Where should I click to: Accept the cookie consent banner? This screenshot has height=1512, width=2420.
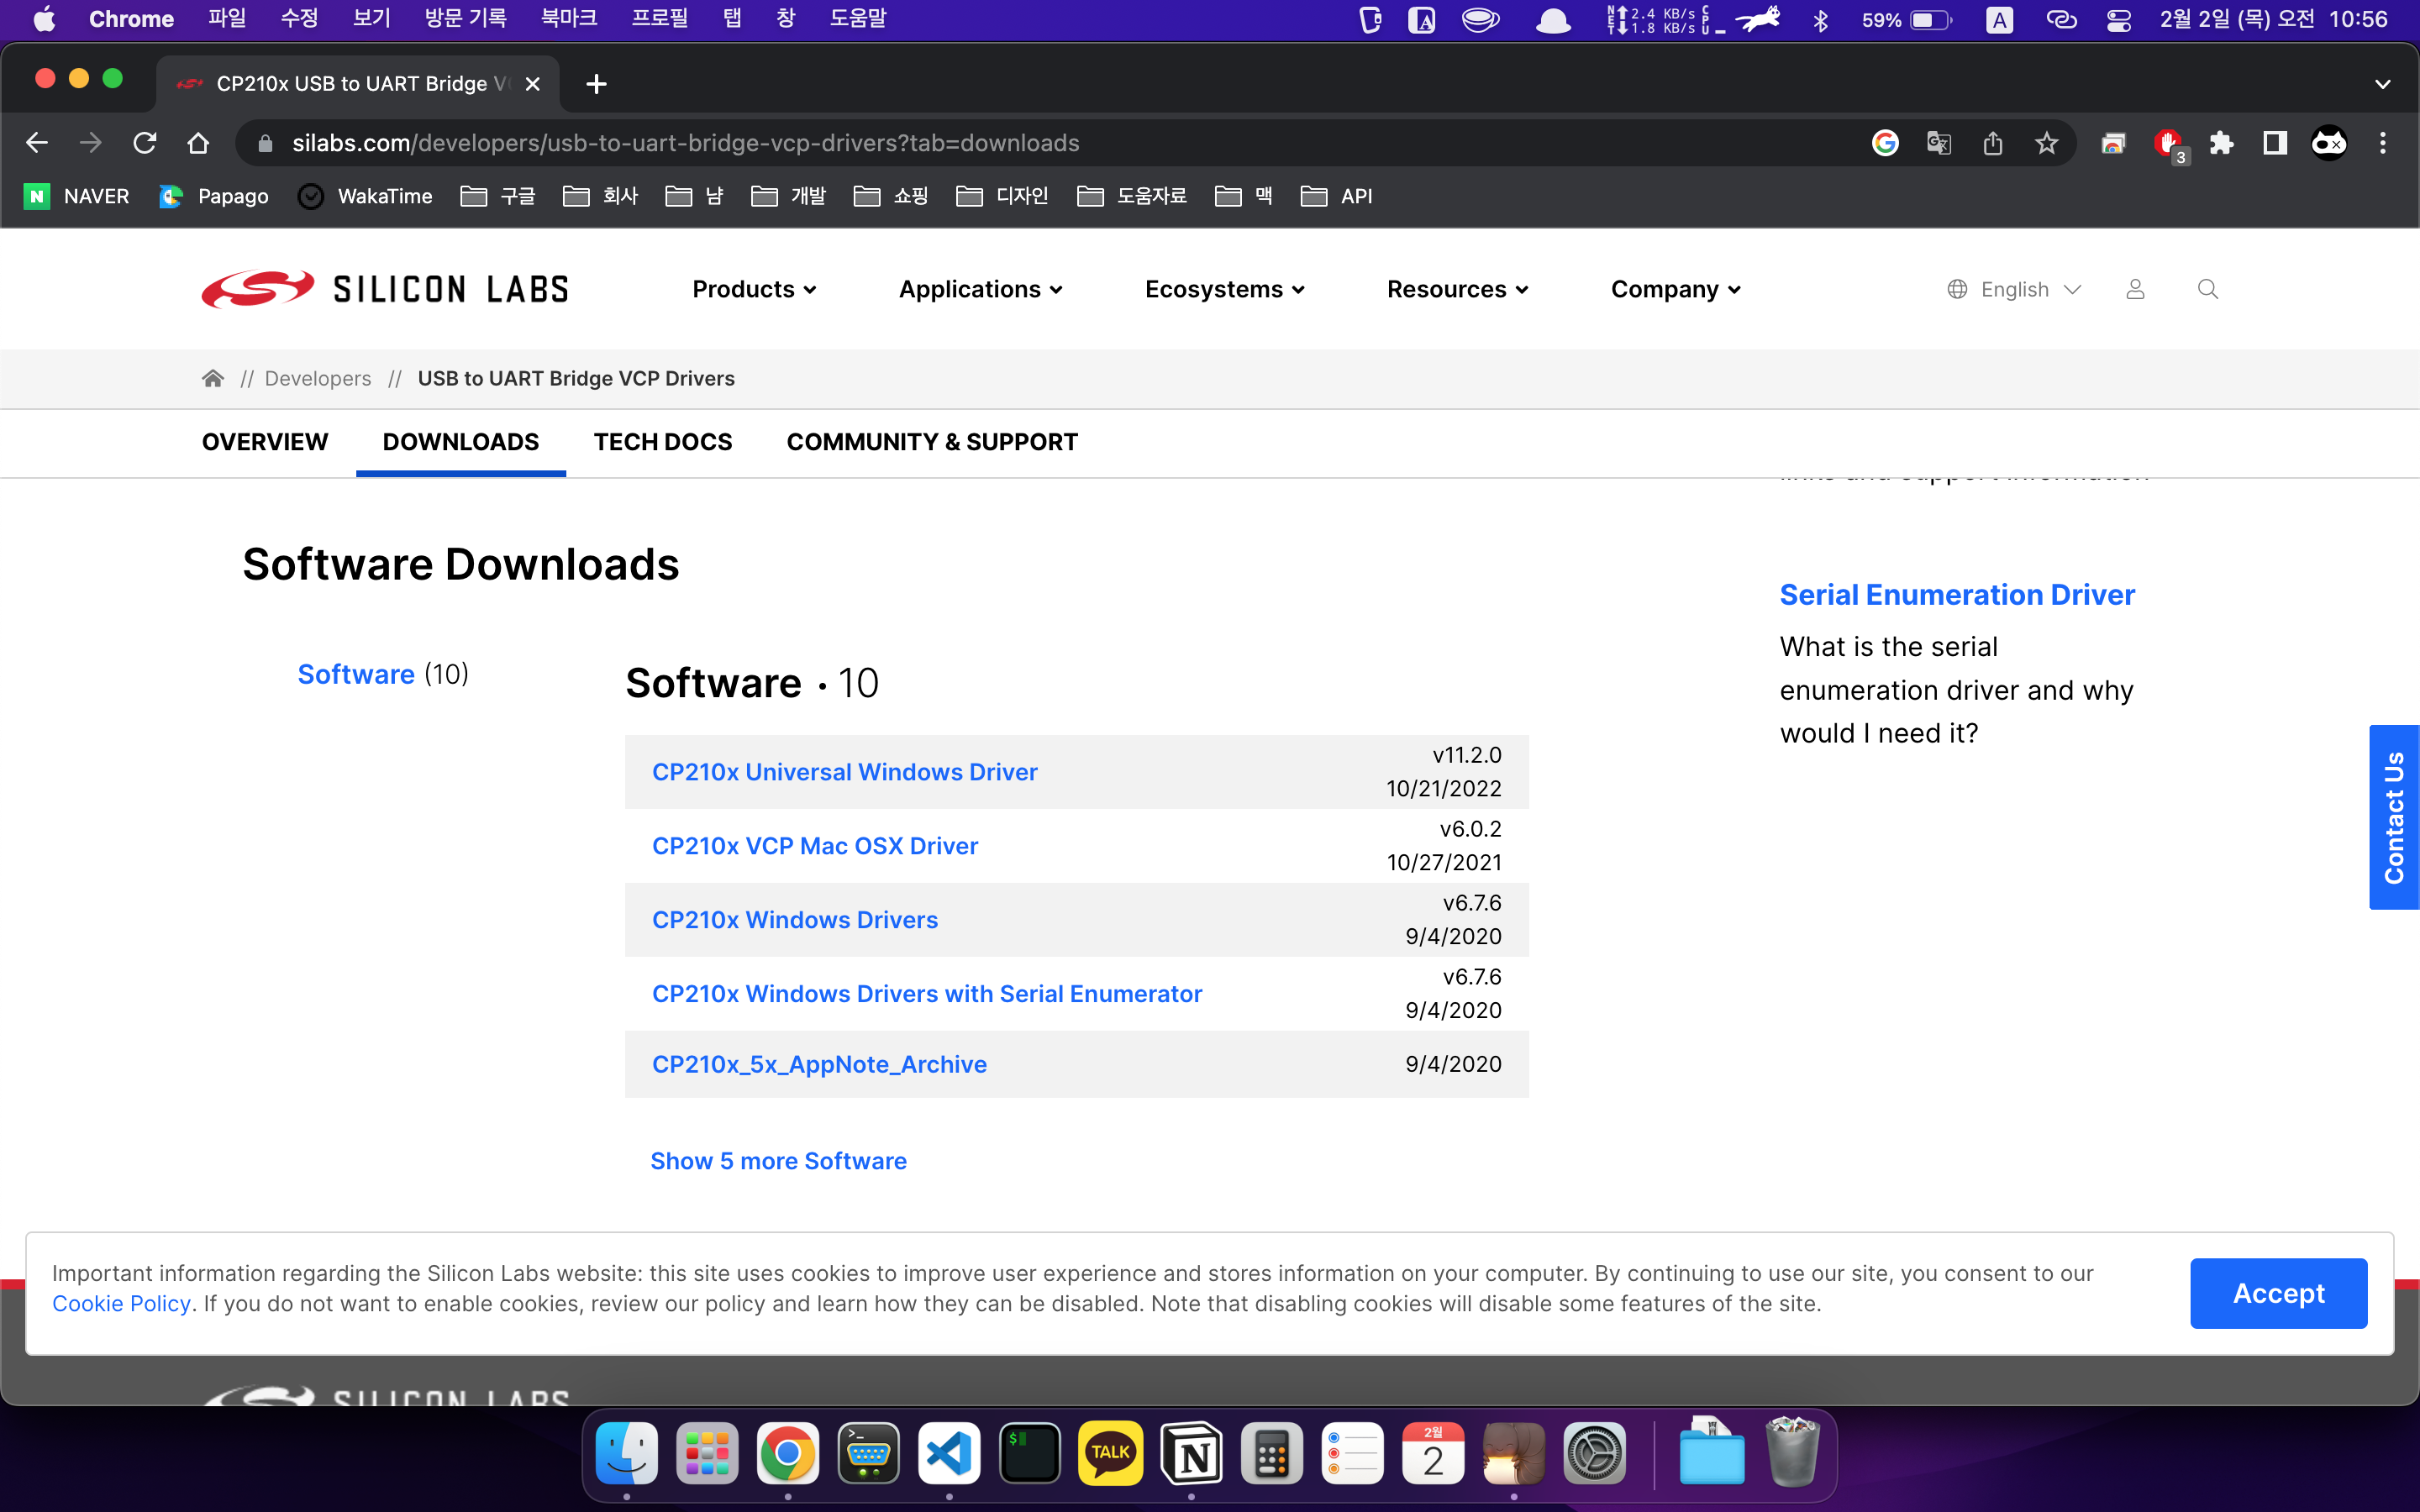coord(2277,1293)
